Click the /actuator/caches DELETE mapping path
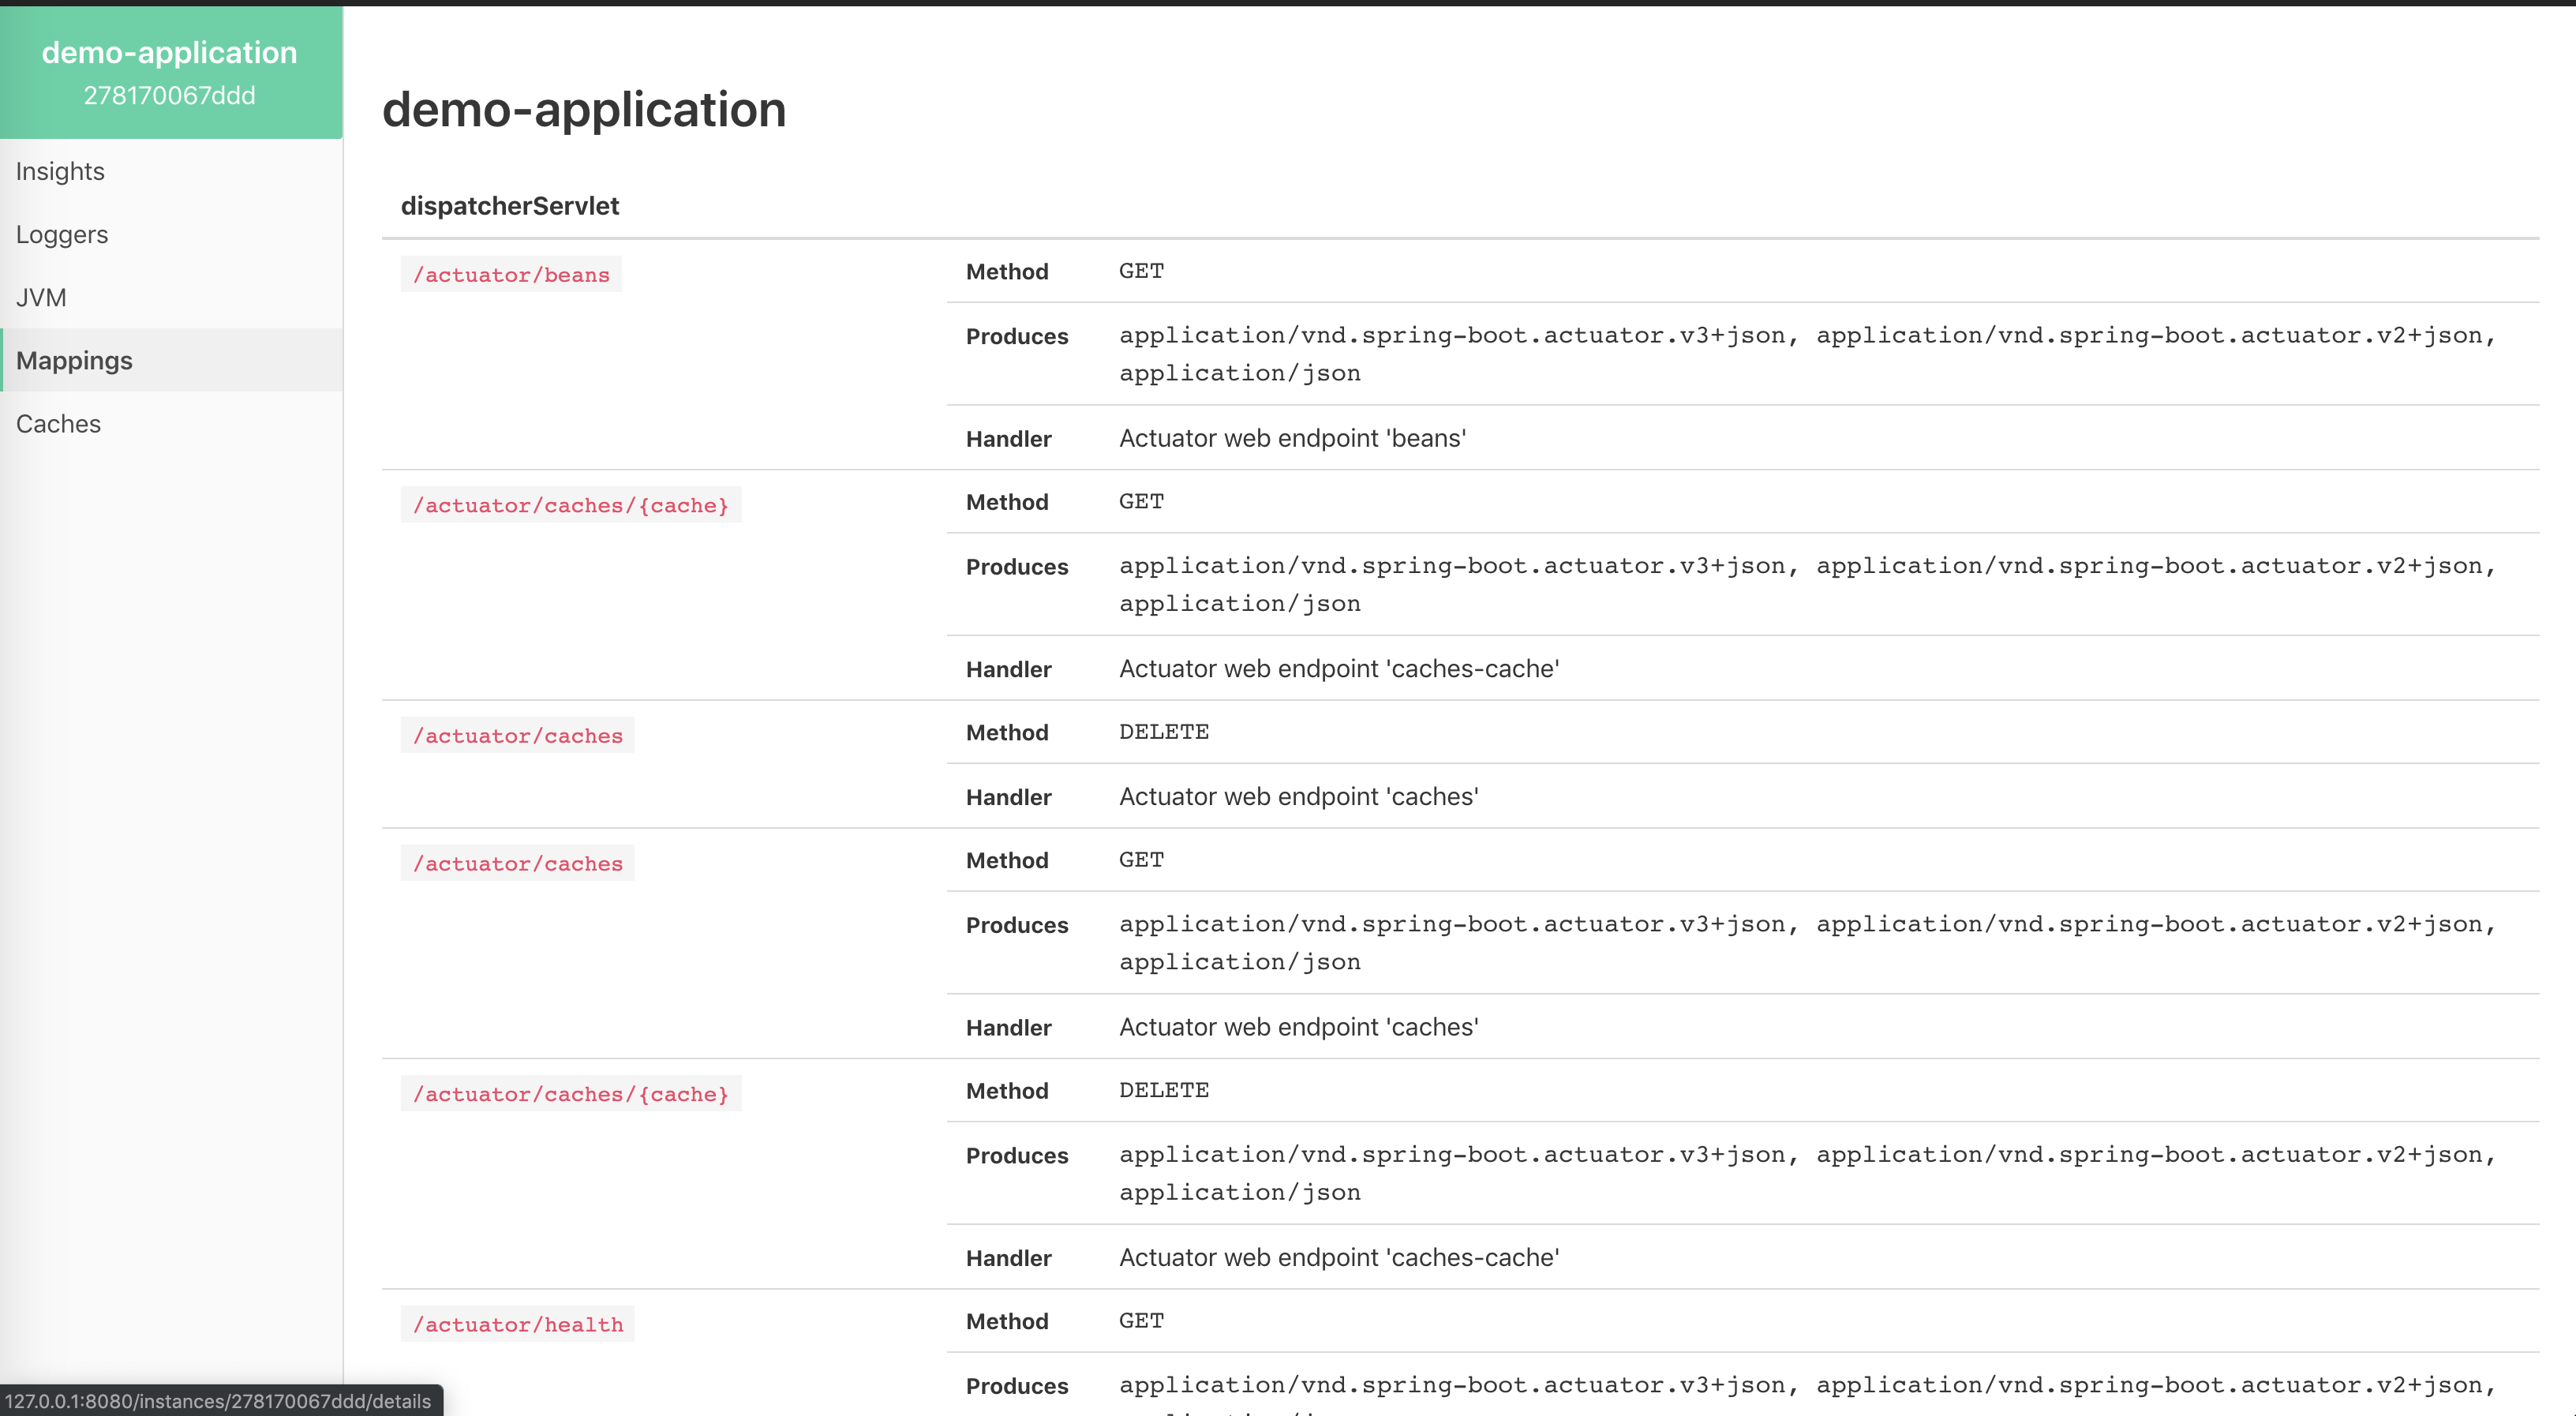 point(517,736)
